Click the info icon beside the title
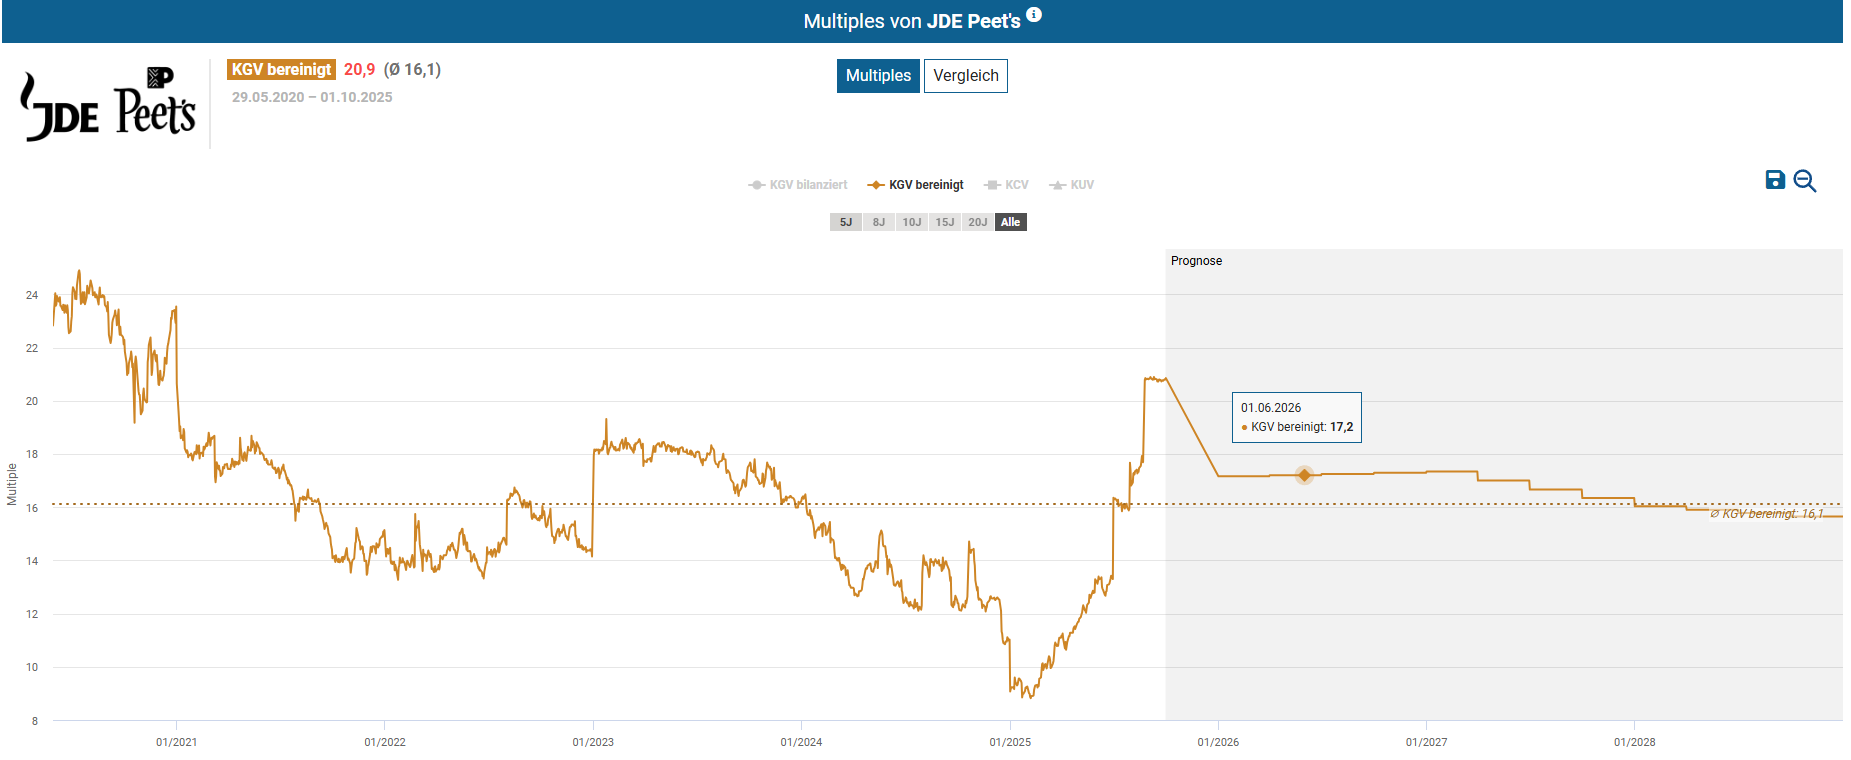 click(x=1034, y=15)
